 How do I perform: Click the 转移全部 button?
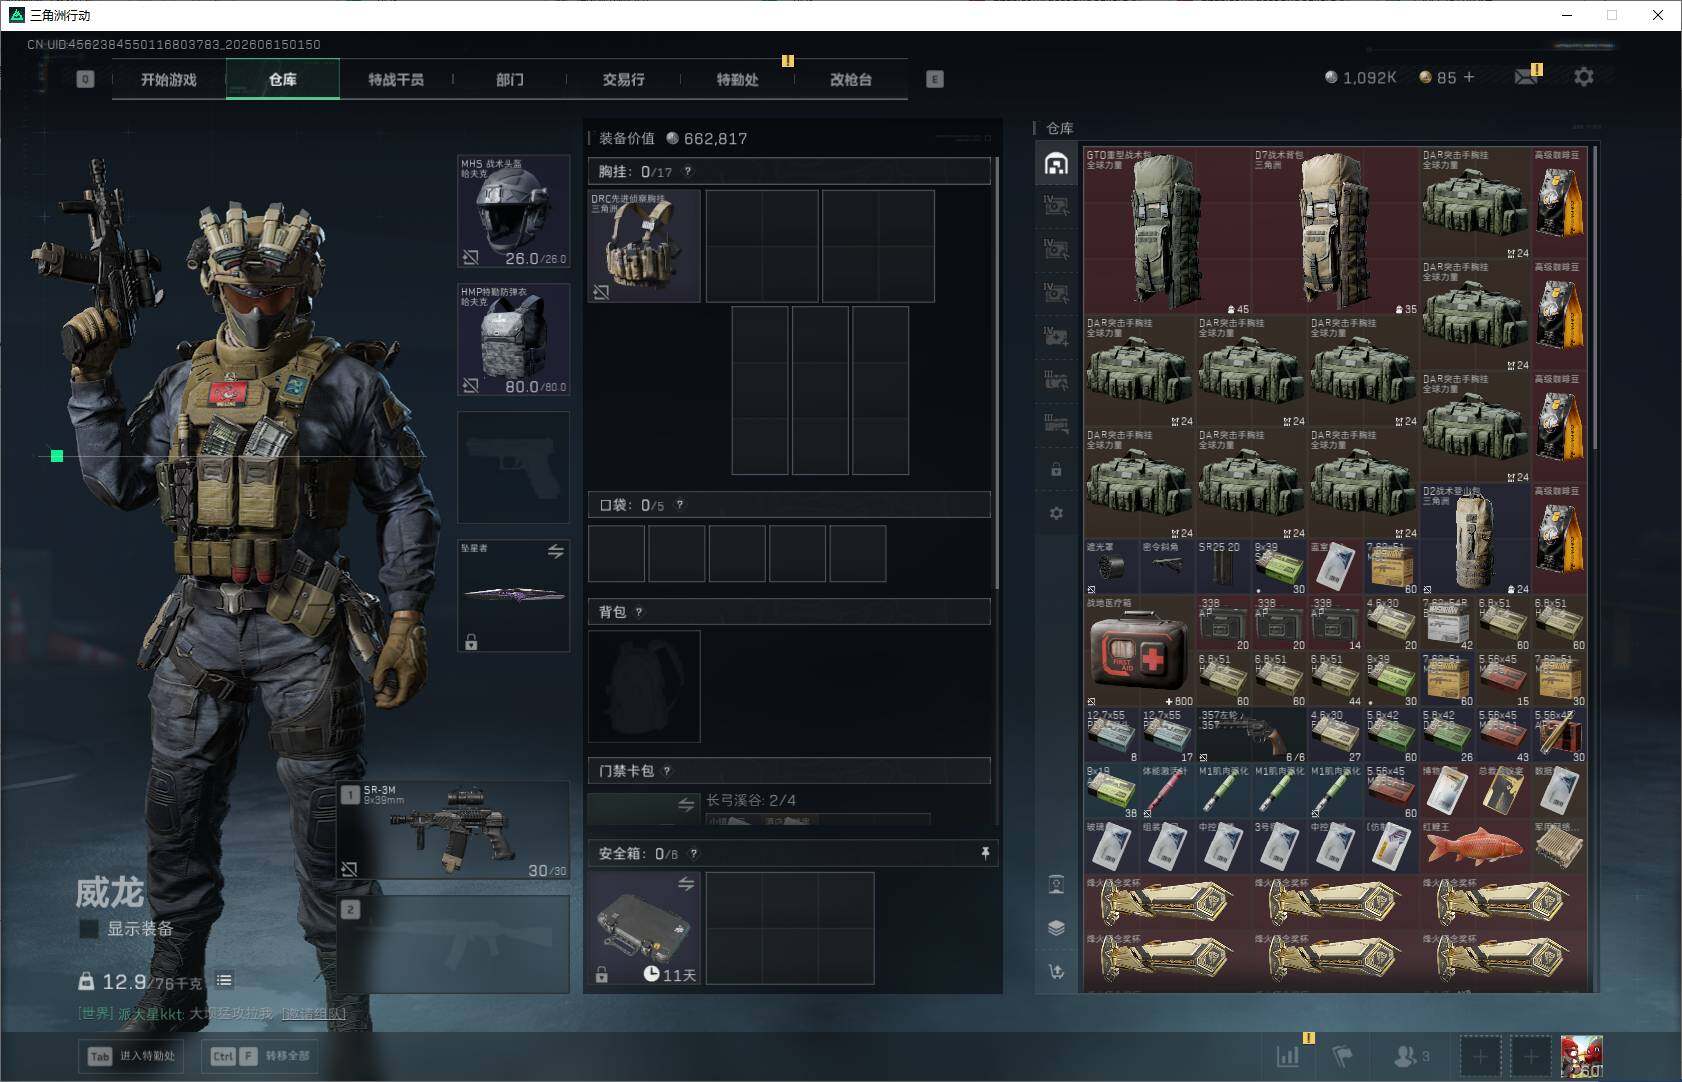[x=260, y=1056]
